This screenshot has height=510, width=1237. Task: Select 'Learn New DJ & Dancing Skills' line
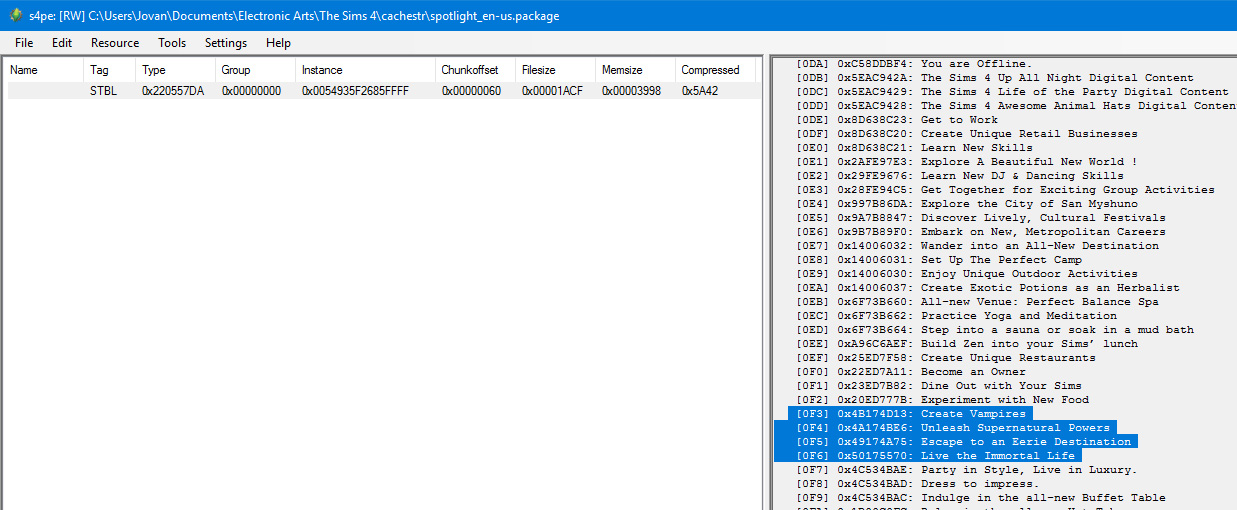960,176
